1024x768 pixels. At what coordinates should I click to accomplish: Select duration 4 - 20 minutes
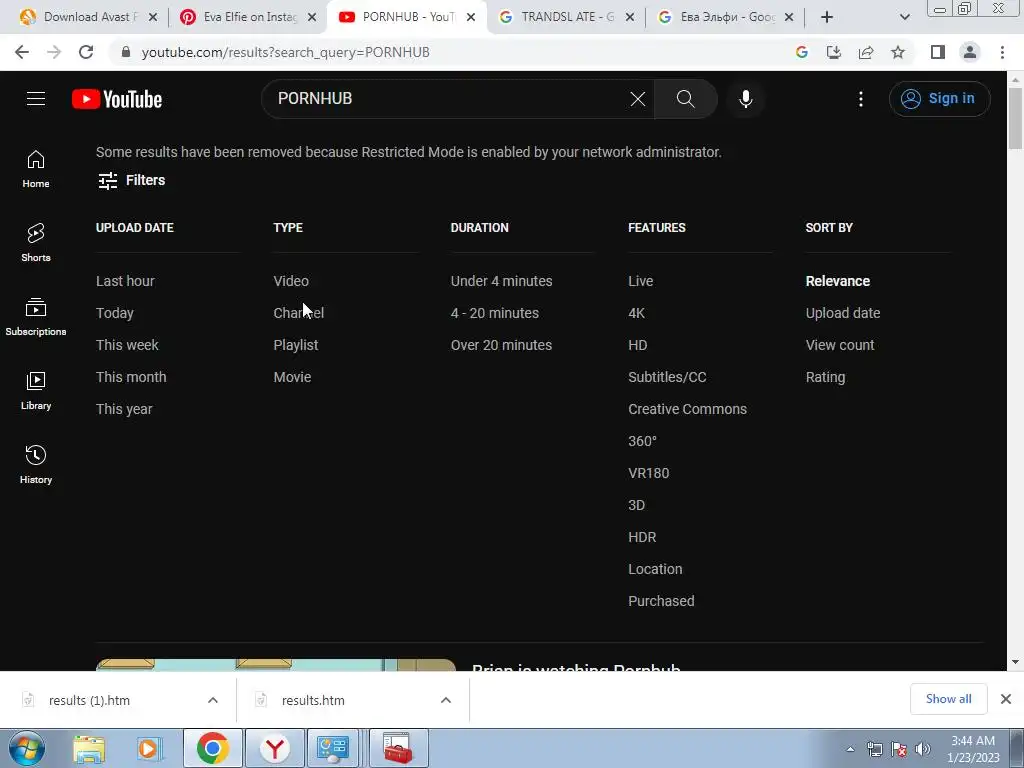(495, 313)
